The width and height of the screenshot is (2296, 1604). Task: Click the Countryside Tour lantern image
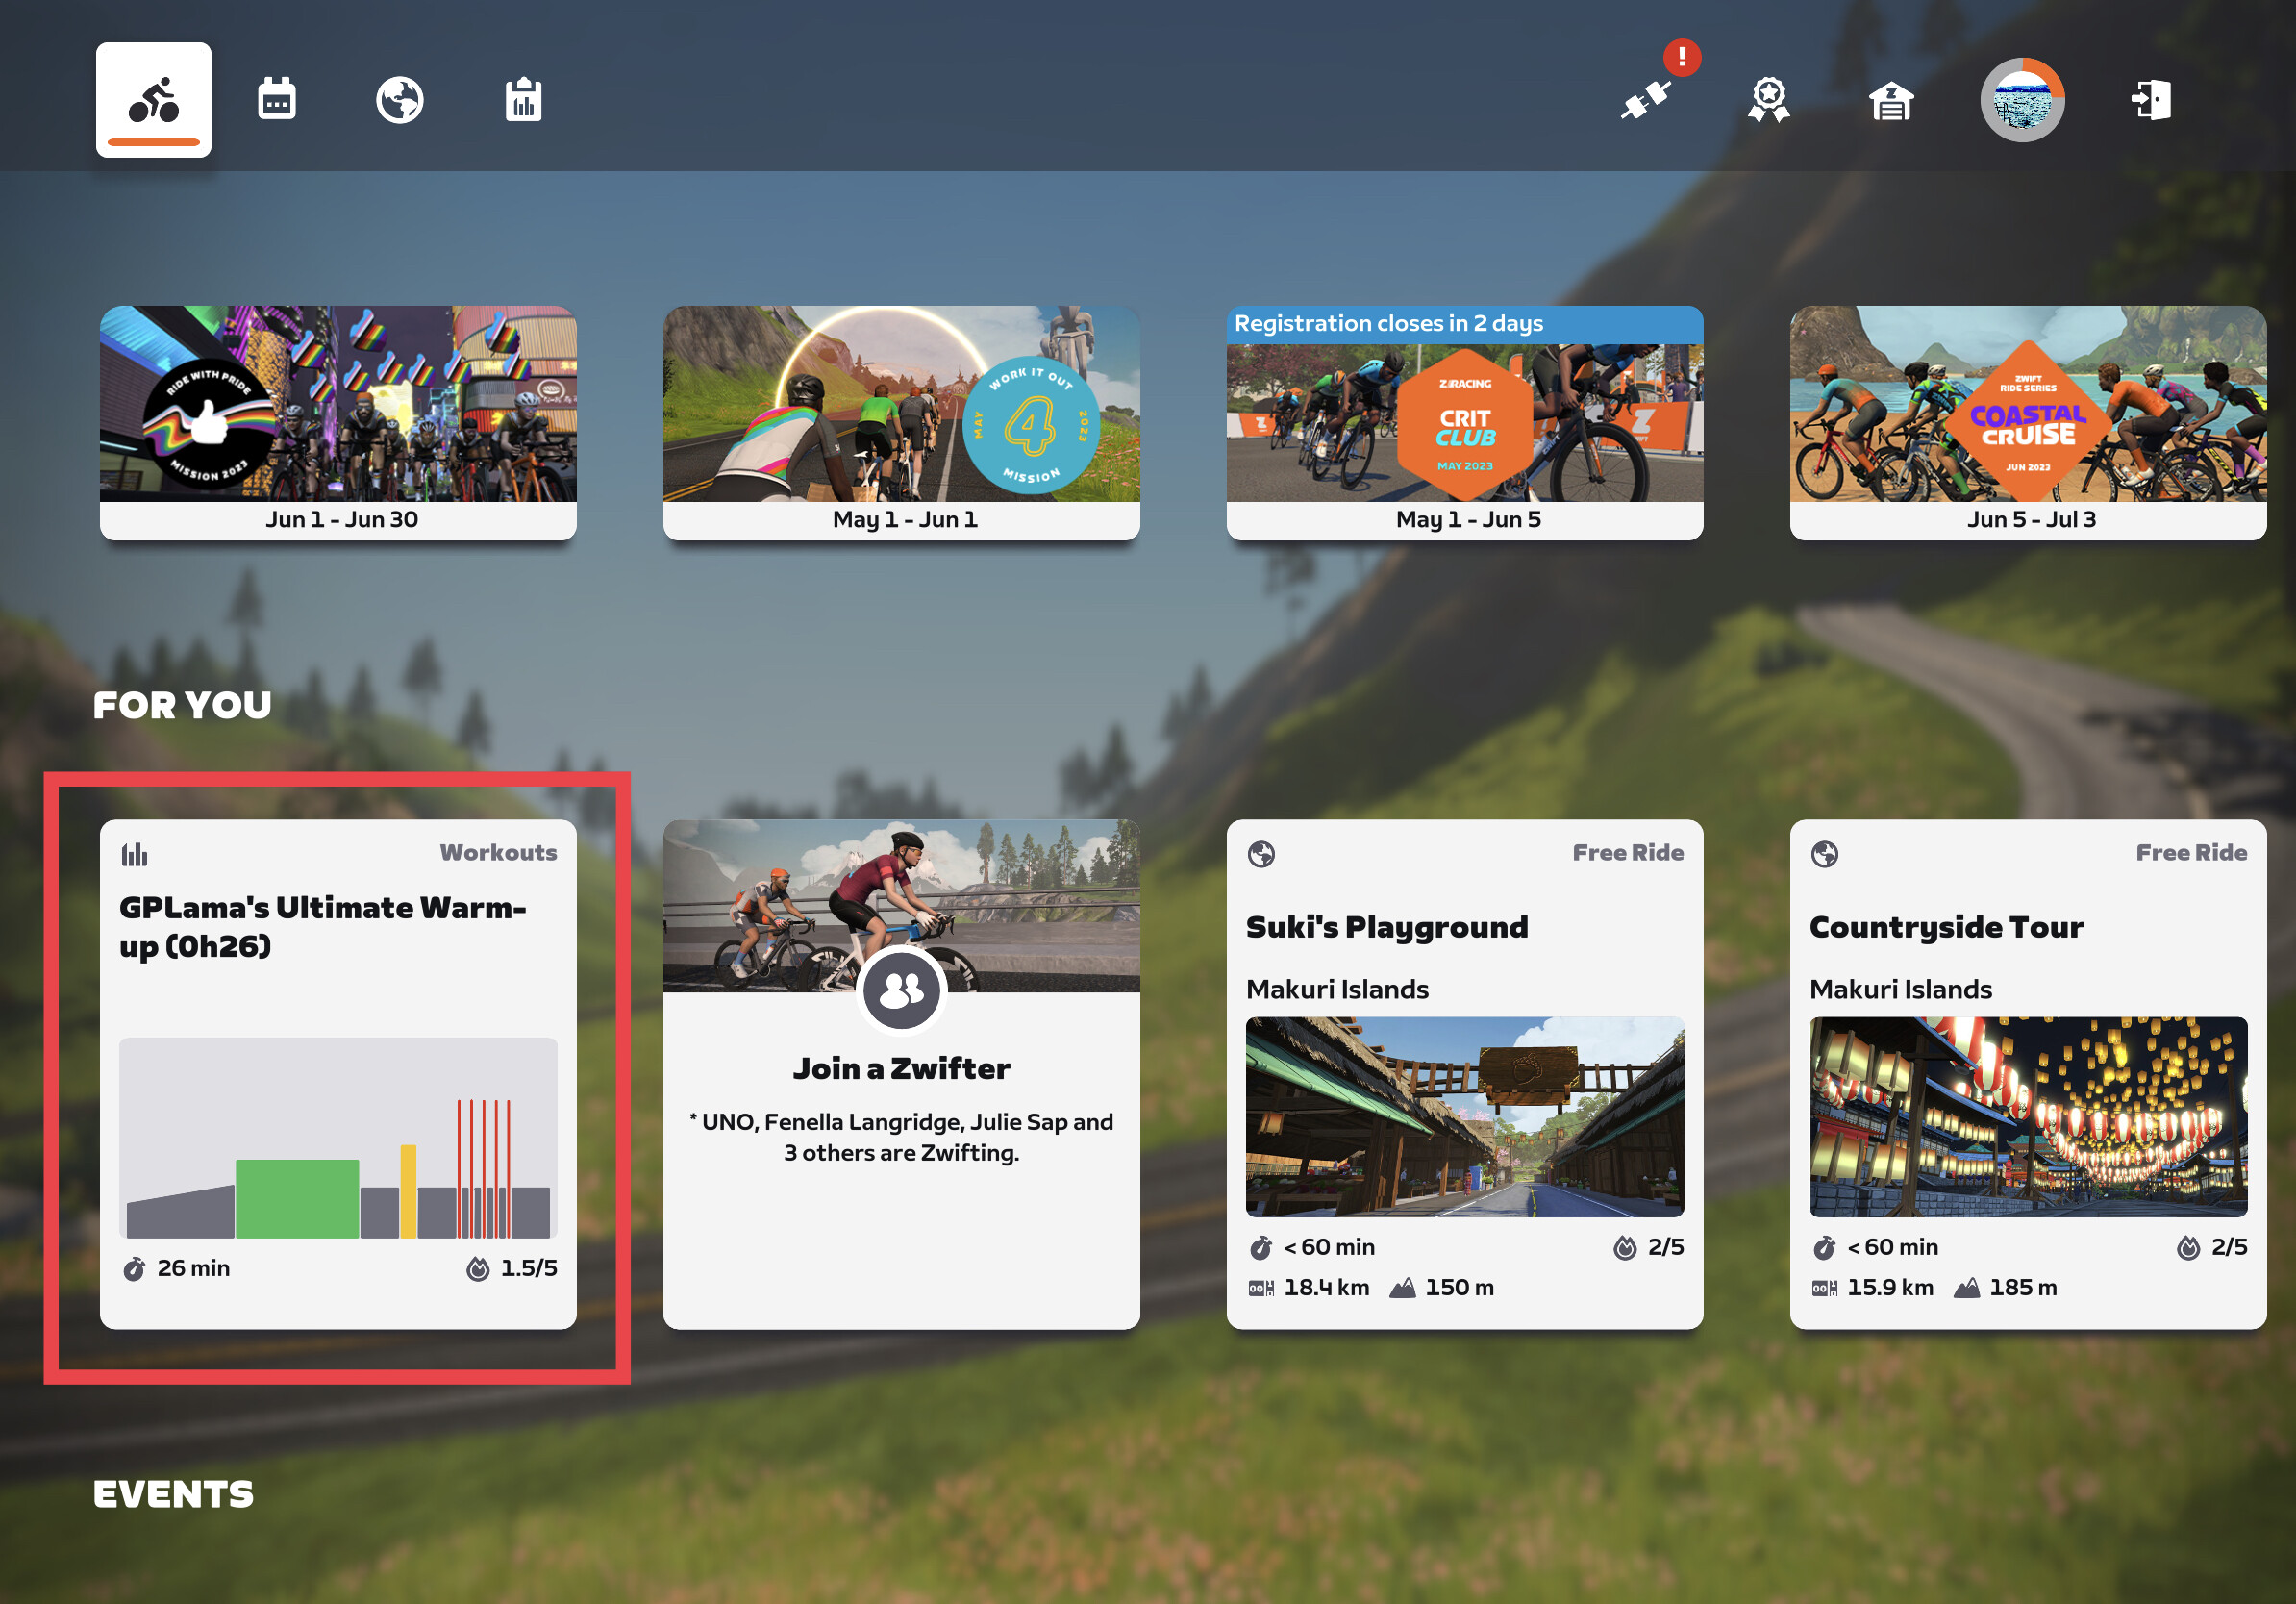[x=2027, y=1115]
